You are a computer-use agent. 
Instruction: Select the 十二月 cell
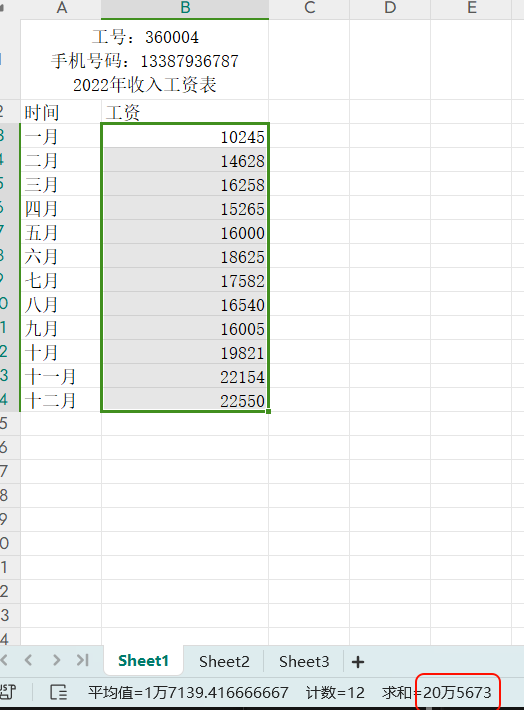[61, 400]
